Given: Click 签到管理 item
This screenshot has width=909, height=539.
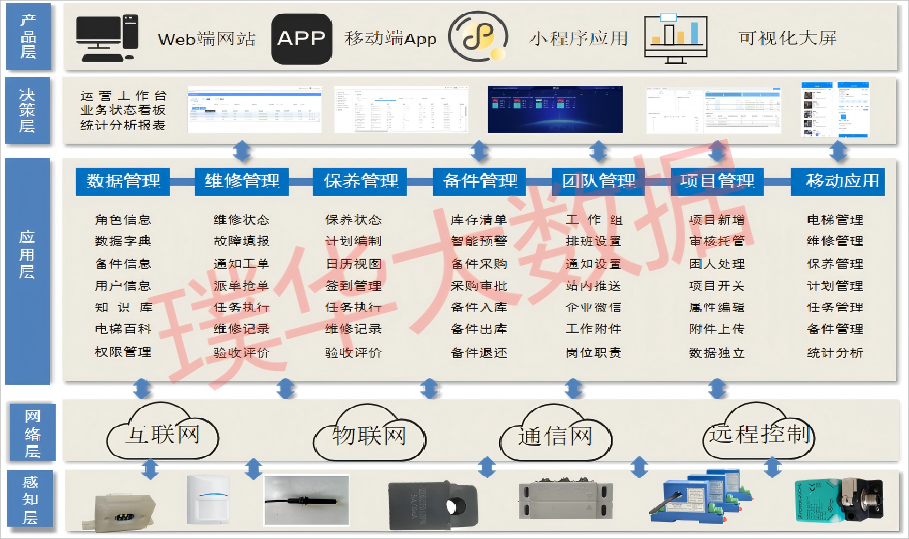Looking at the screenshot, I should coord(354,286).
